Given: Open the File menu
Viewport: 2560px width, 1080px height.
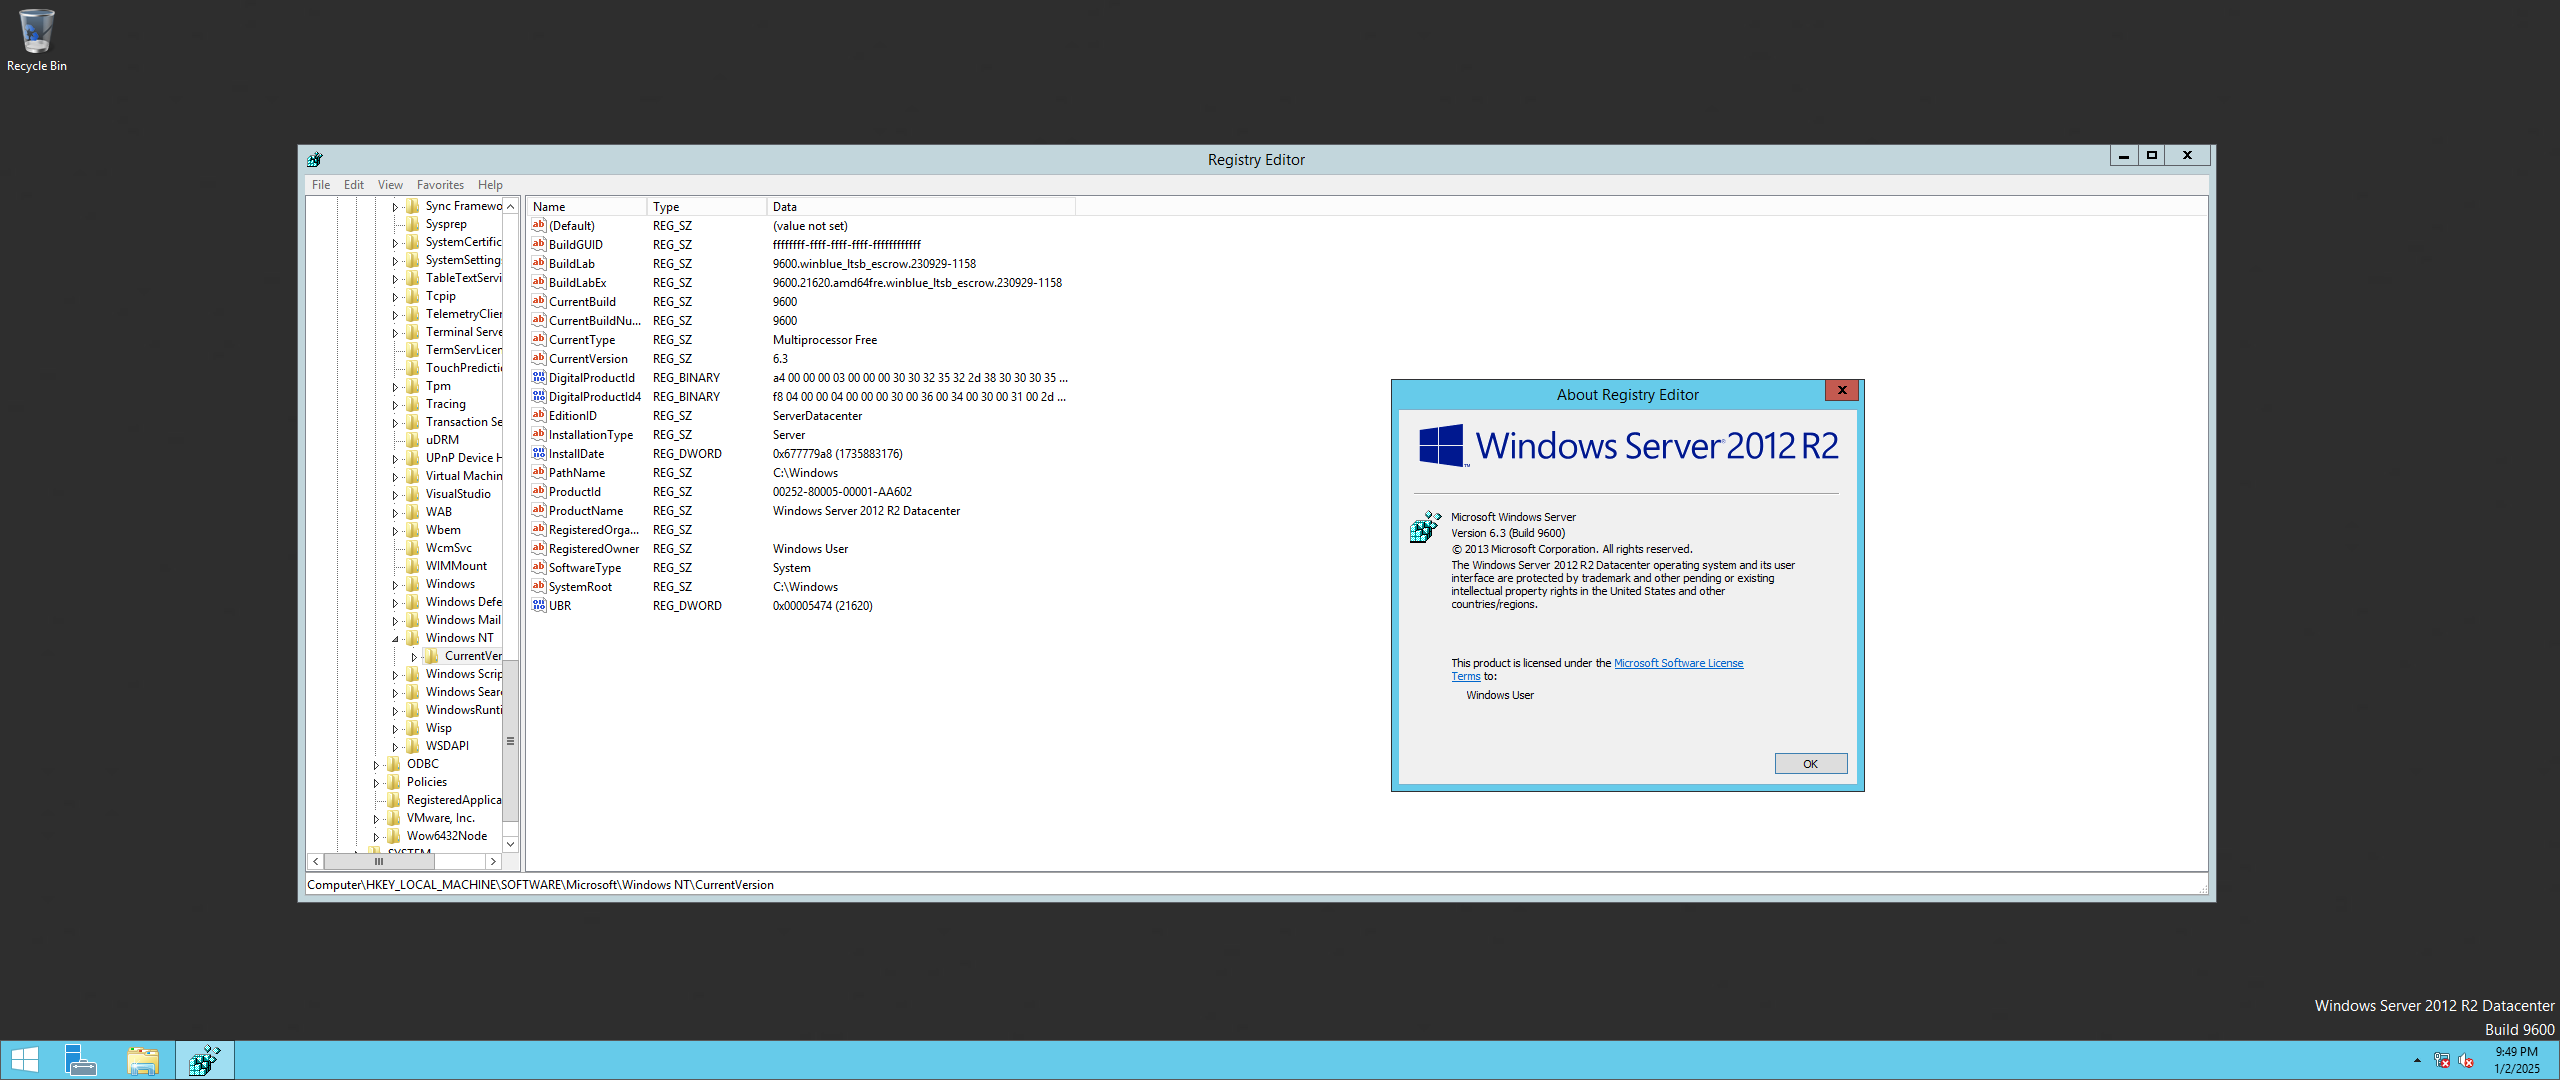Looking at the screenshot, I should point(321,185).
